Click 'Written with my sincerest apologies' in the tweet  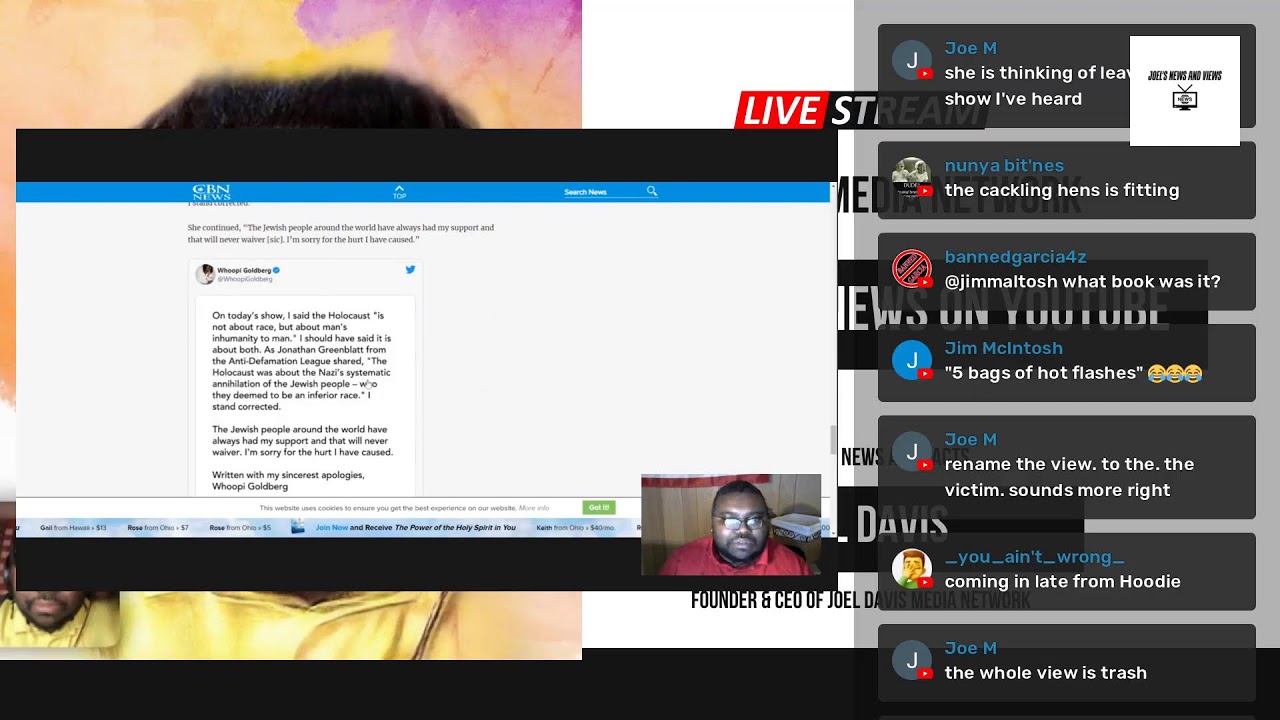click(x=288, y=475)
